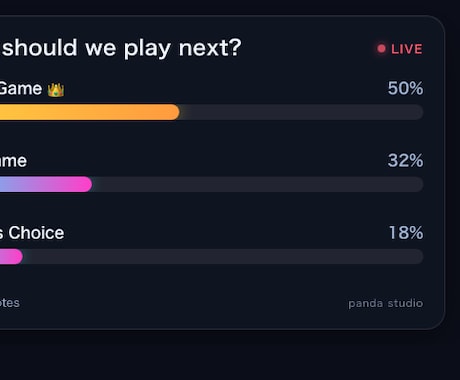Click the empty track of the 50% bar
460x380 pixels.
[x=302, y=112]
